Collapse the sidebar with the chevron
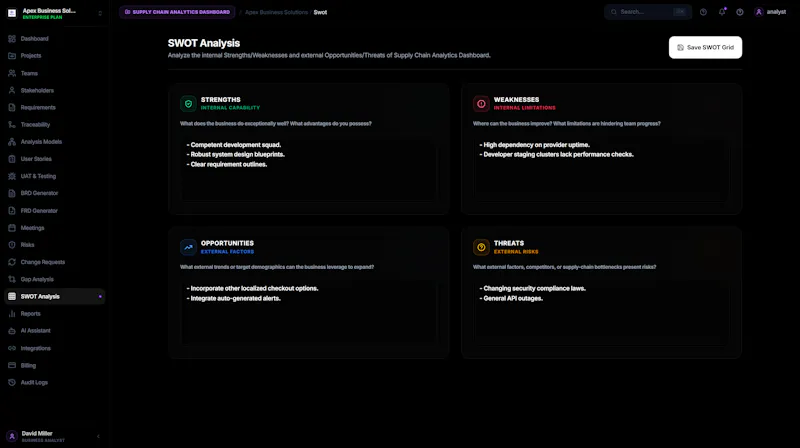 coord(98,436)
